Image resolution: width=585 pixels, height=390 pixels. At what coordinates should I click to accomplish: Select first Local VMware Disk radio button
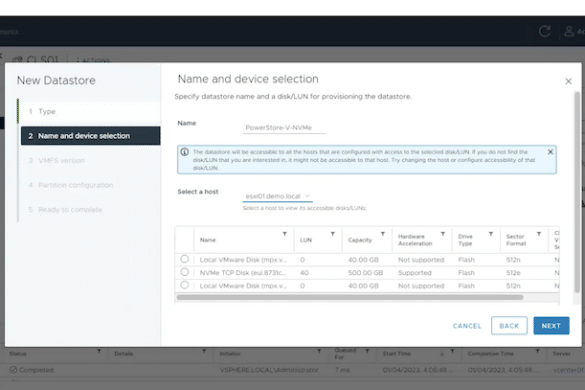click(184, 259)
